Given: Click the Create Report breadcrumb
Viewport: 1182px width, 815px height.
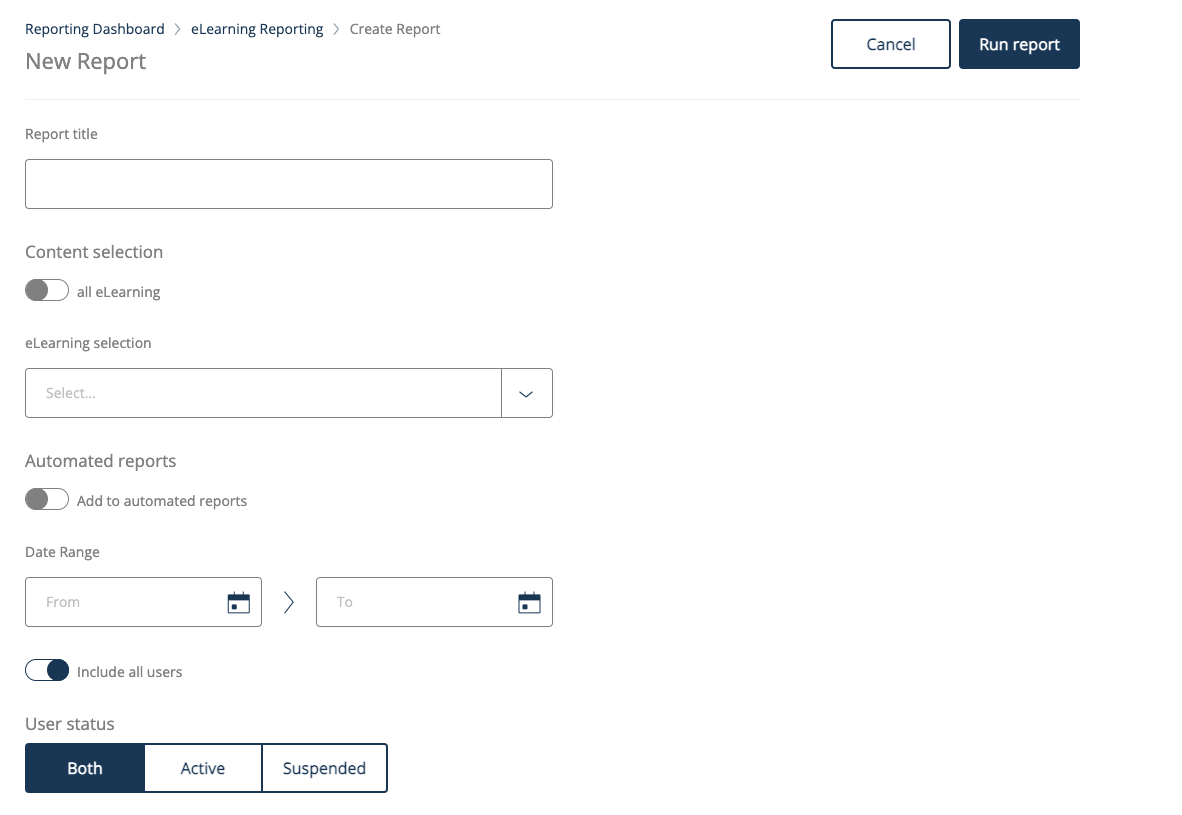Looking at the screenshot, I should [x=395, y=30].
